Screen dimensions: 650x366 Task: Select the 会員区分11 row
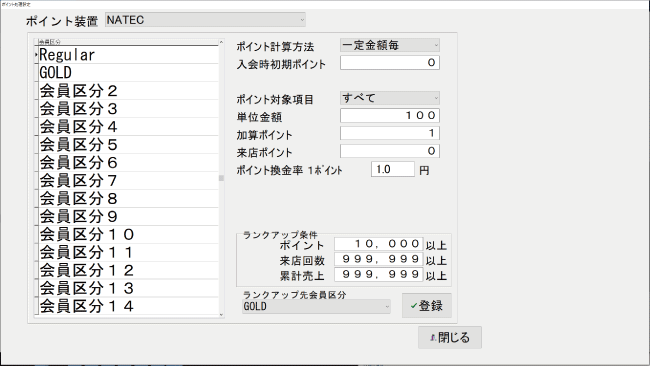(x=129, y=252)
